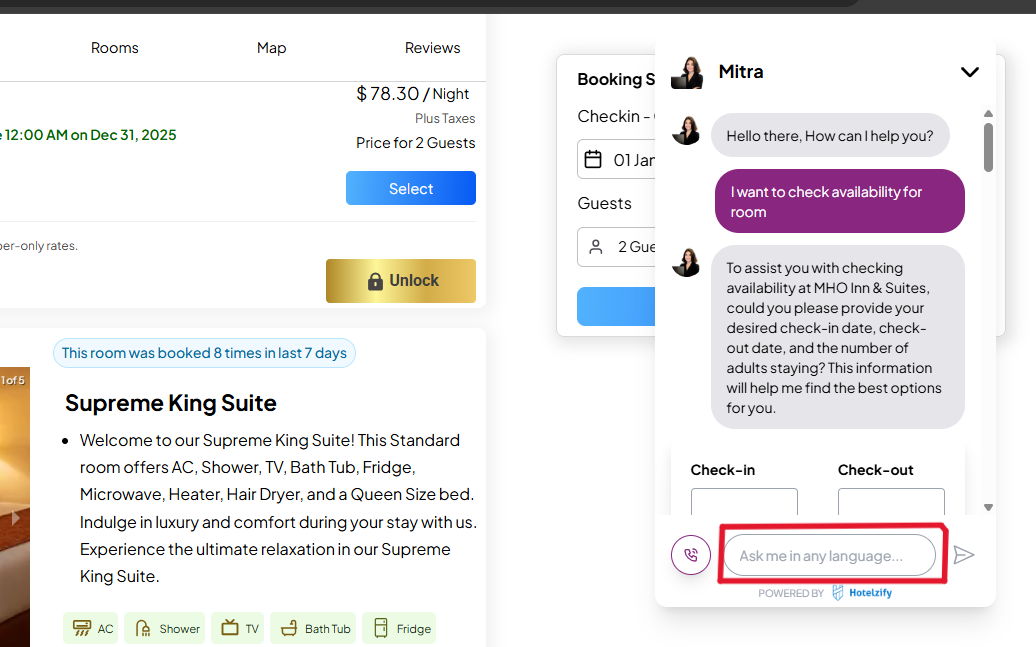Viewport: 1036px width, 647px height.
Task: Click the send message arrow icon
Action: coord(963,555)
